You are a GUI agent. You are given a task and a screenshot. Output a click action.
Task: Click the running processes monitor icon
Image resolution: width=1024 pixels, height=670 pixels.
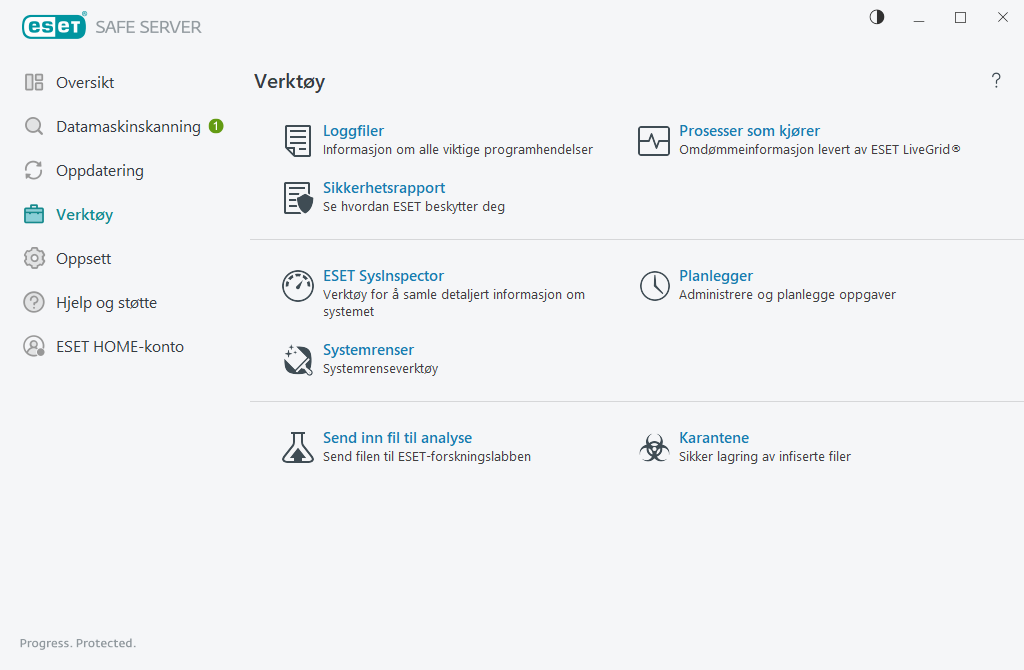(654, 141)
